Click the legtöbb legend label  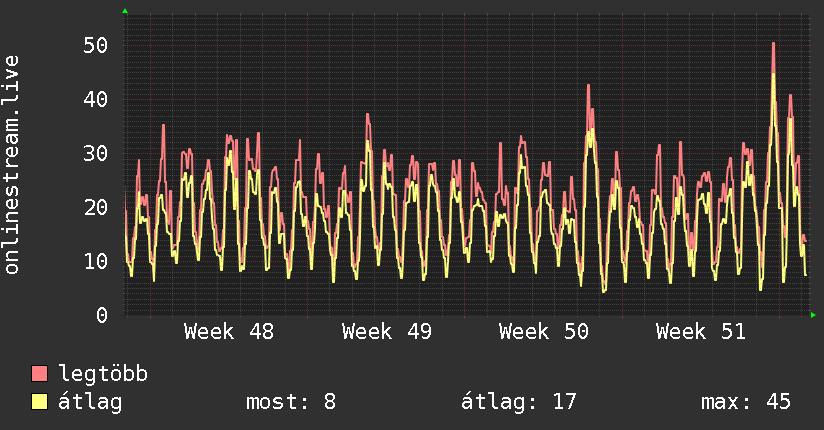click(103, 375)
